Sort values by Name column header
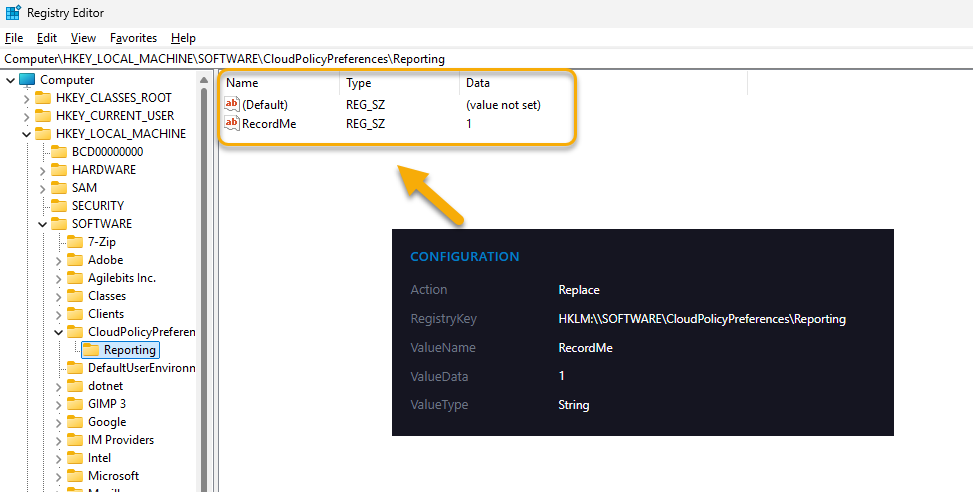973x492 pixels. (242, 83)
